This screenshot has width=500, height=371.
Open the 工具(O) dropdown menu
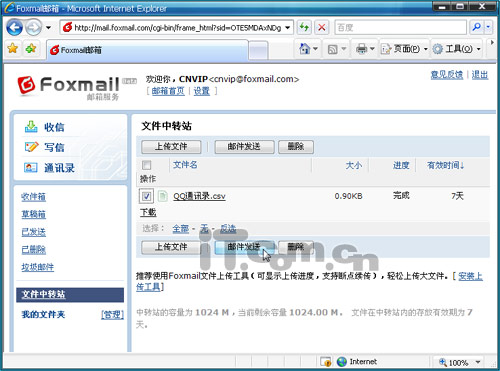pyautogui.click(x=457, y=49)
